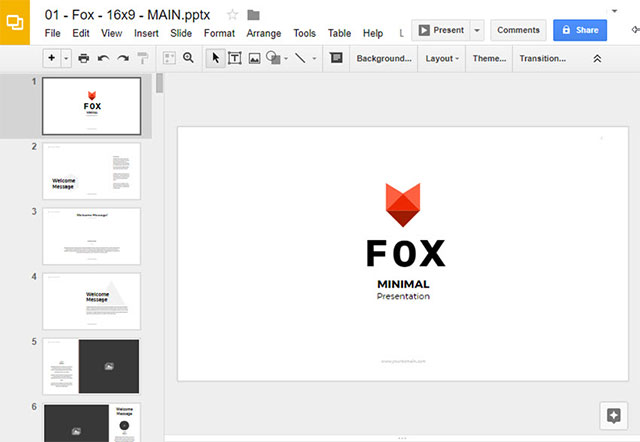Image resolution: width=640 pixels, height=442 pixels.
Task: Star this presentation file
Action: [x=232, y=14]
